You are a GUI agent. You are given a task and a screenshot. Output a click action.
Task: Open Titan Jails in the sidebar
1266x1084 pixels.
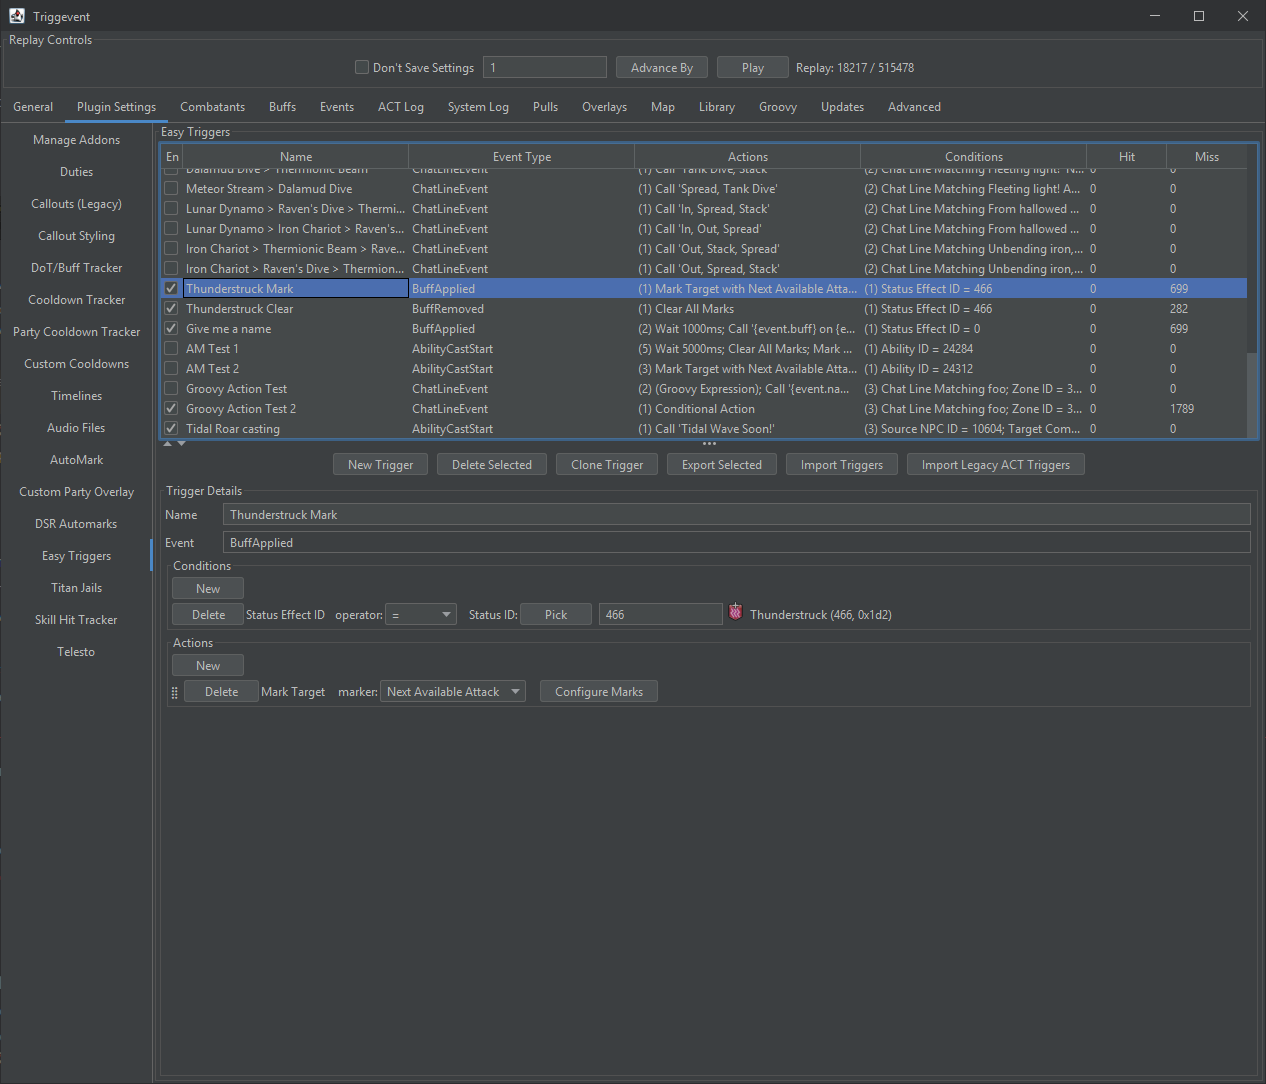(x=77, y=588)
